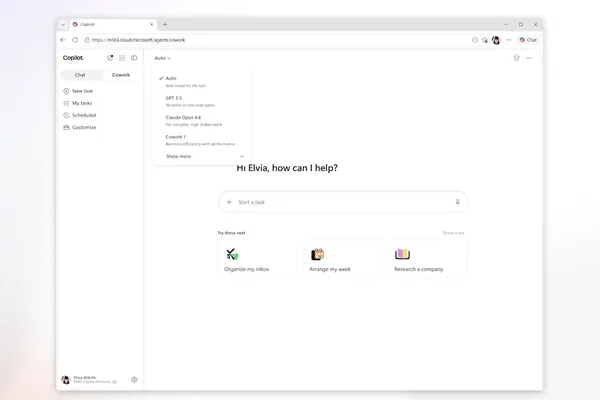The image size is (600, 400).
Task: Open a new browser tab with plus icon
Action: click(x=165, y=24)
